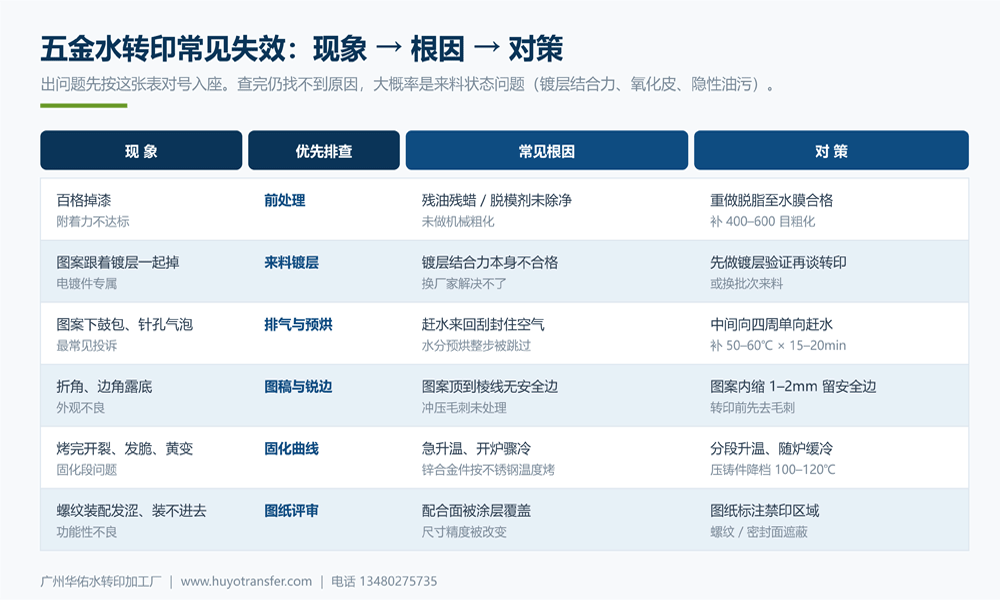This screenshot has width=1000, height=600.
Task: Select the 图案跟着镀层一起掉 cell
Action: point(118,262)
